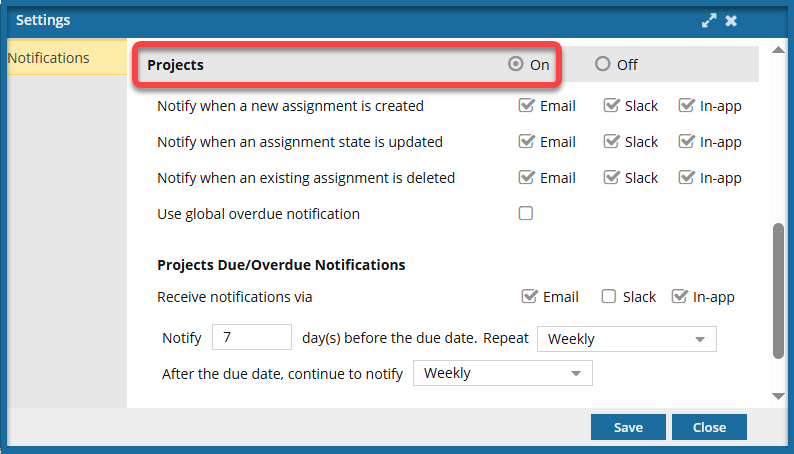Expand the Settings dialog to full size
This screenshot has width=794, height=454.
pos(709,21)
